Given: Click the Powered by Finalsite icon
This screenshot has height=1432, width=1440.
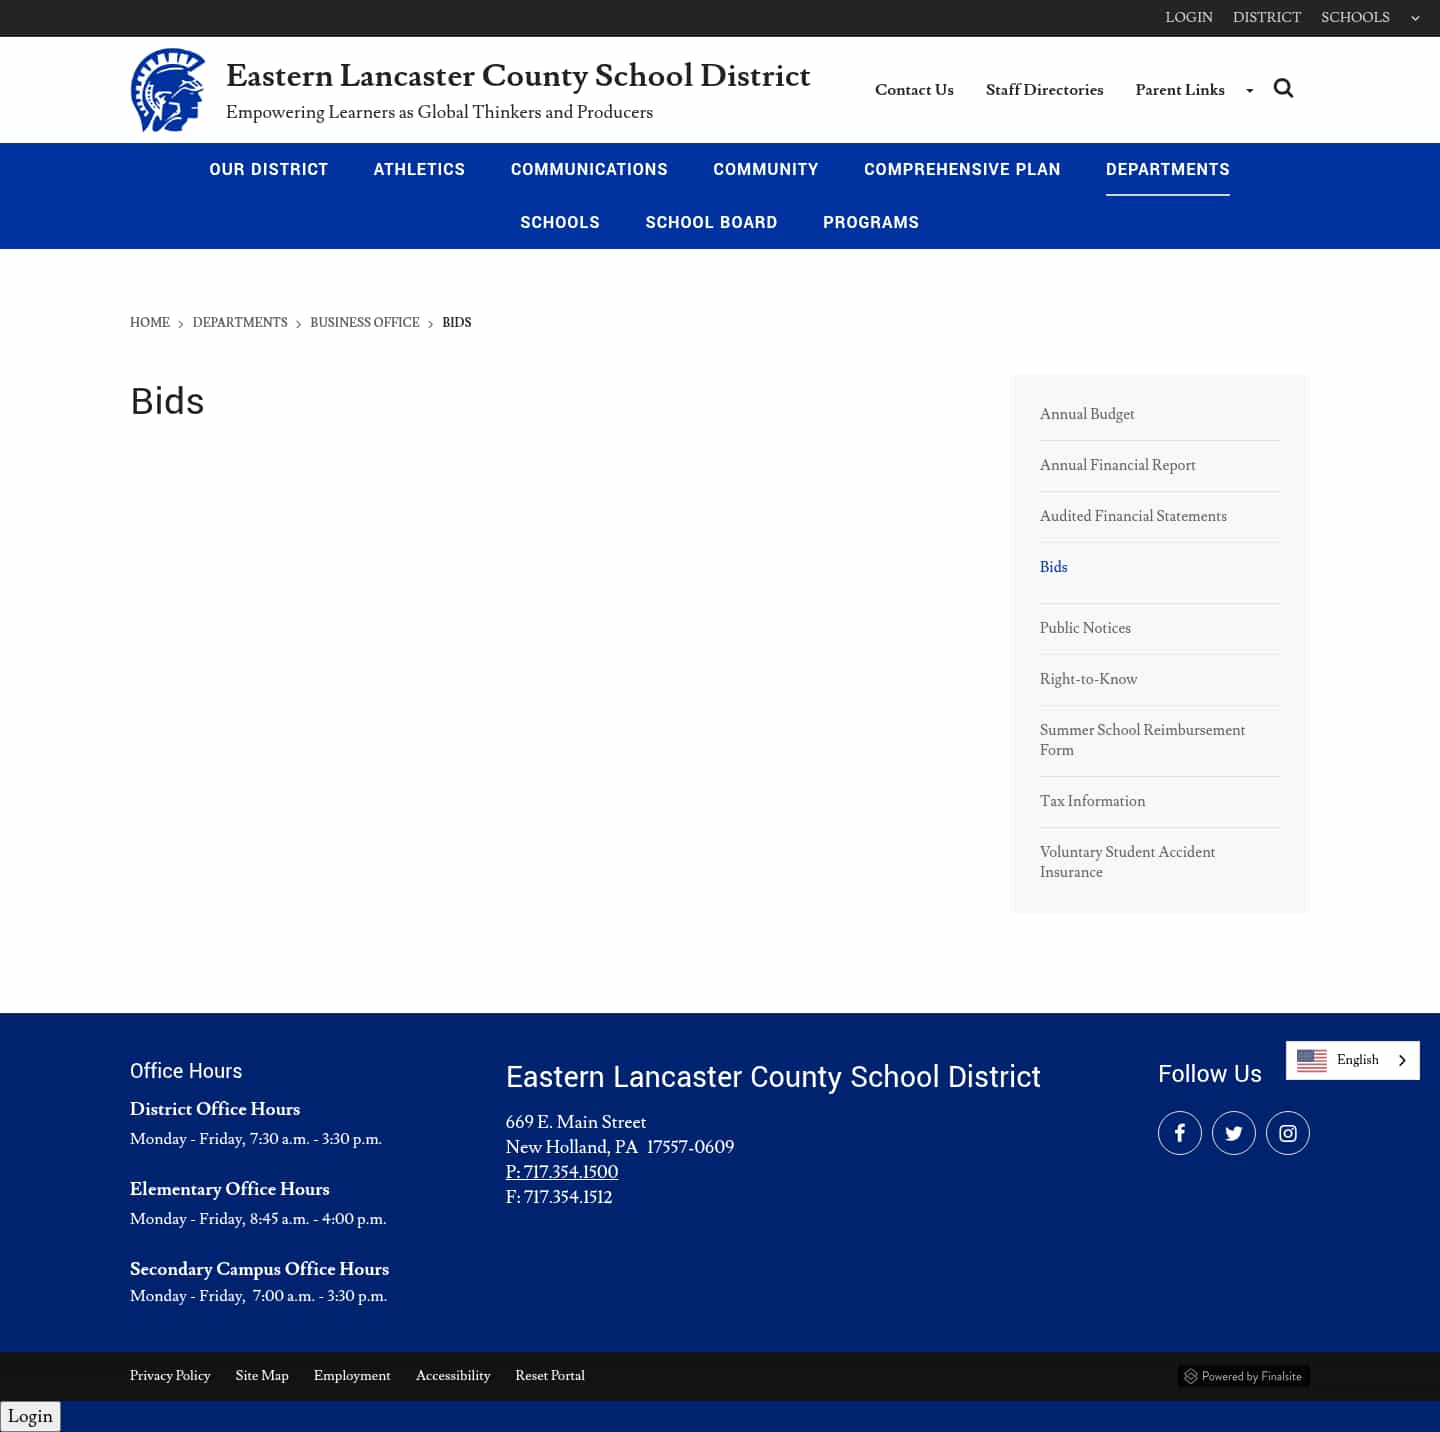Looking at the screenshot, I should point(1192,1376).
